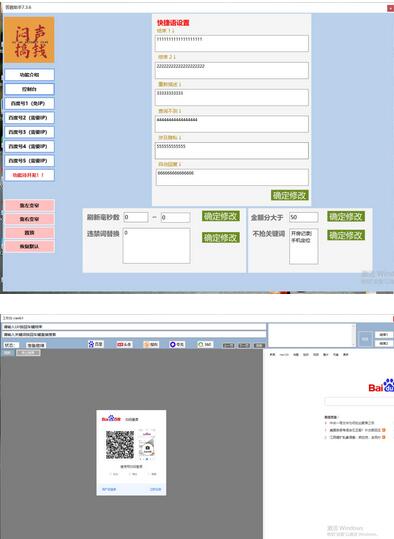Viewport: 394px width, 539px height.
Task: Click the red 功能待开发 sidebar button
Action: (29, 175)
